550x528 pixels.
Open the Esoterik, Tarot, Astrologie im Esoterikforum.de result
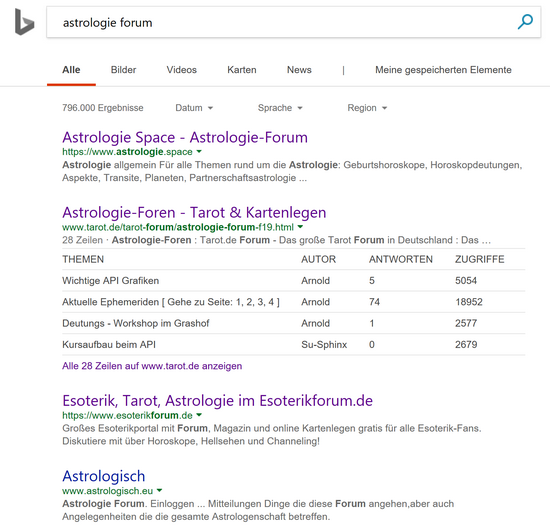(217, 401)
